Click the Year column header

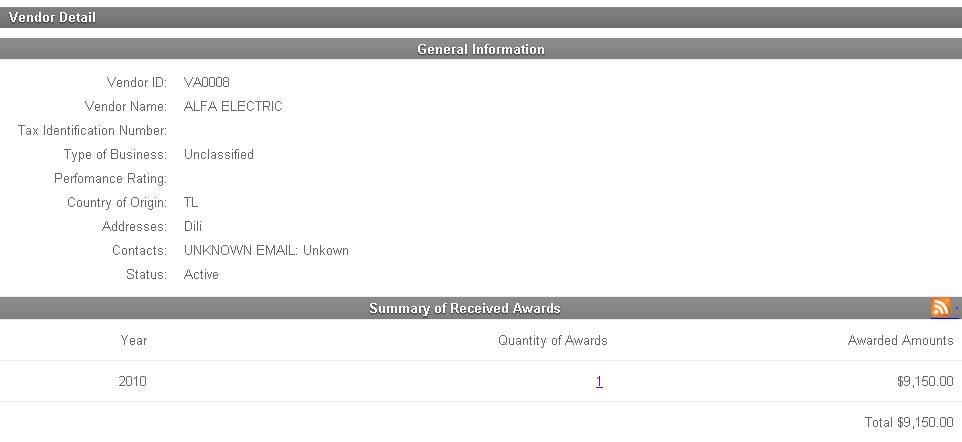pyautogui.click(x=134, y=341)
